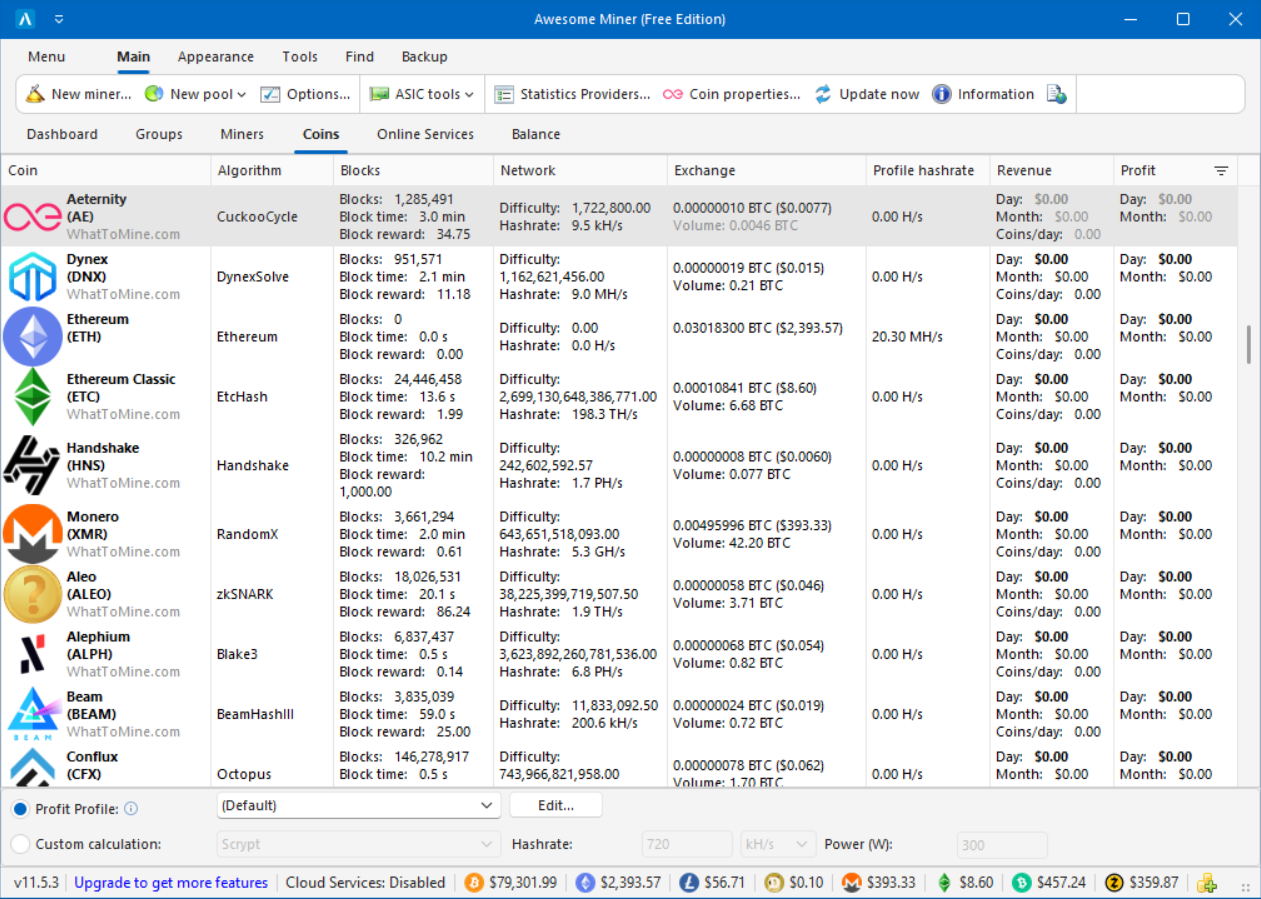Viewport: 1261px width, 899px height.
Task: Click the New miner toolbar icon
Action: (x=35, y=94)
